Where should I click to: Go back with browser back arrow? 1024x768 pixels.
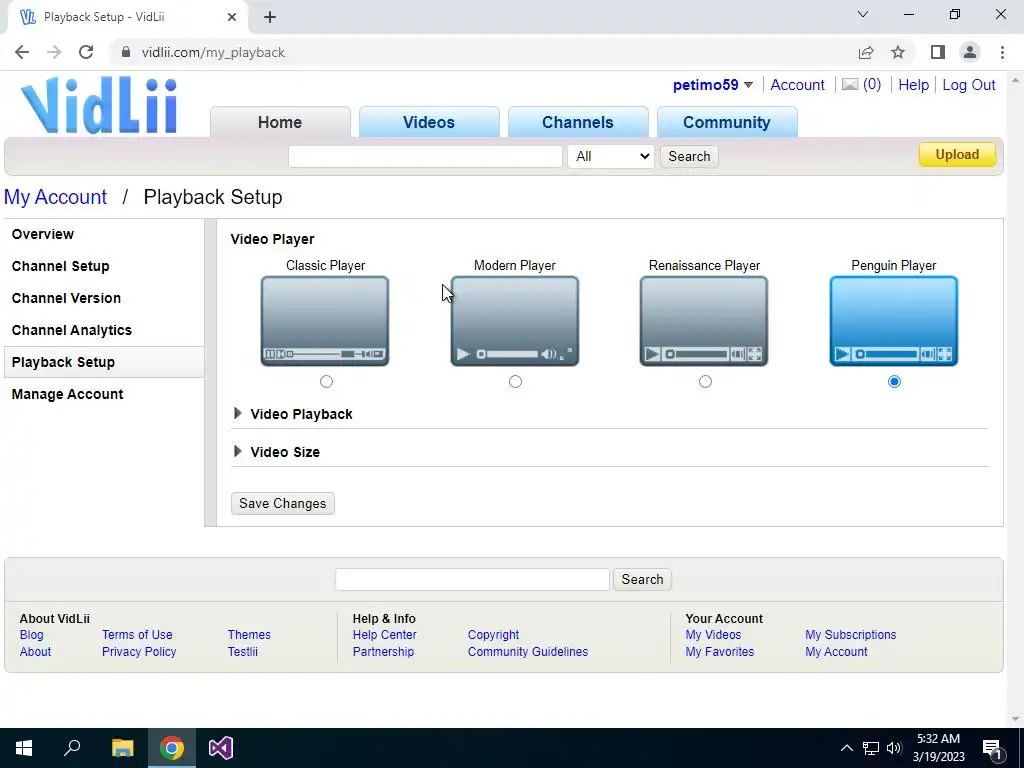[22, 52]
